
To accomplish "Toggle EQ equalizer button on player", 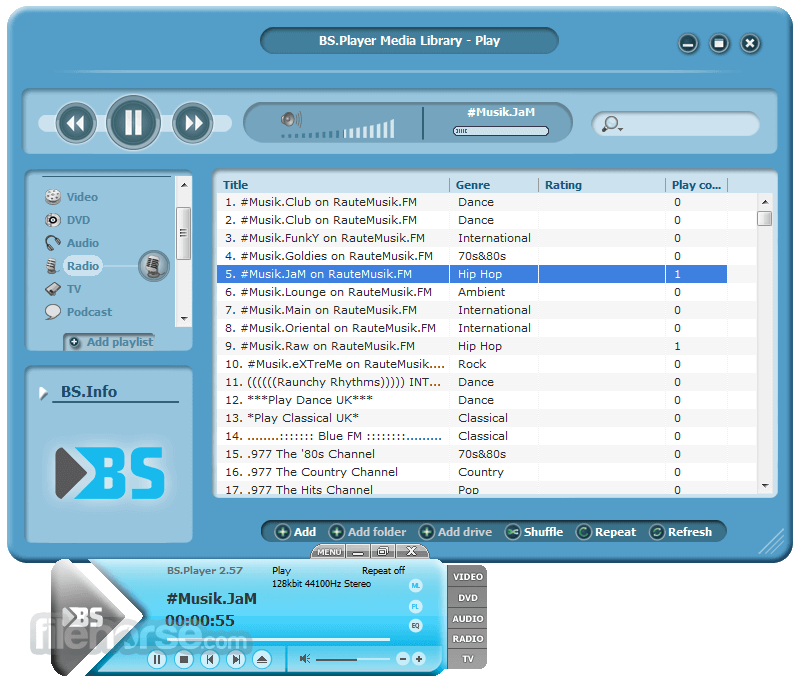I will (x=416, y=625).
